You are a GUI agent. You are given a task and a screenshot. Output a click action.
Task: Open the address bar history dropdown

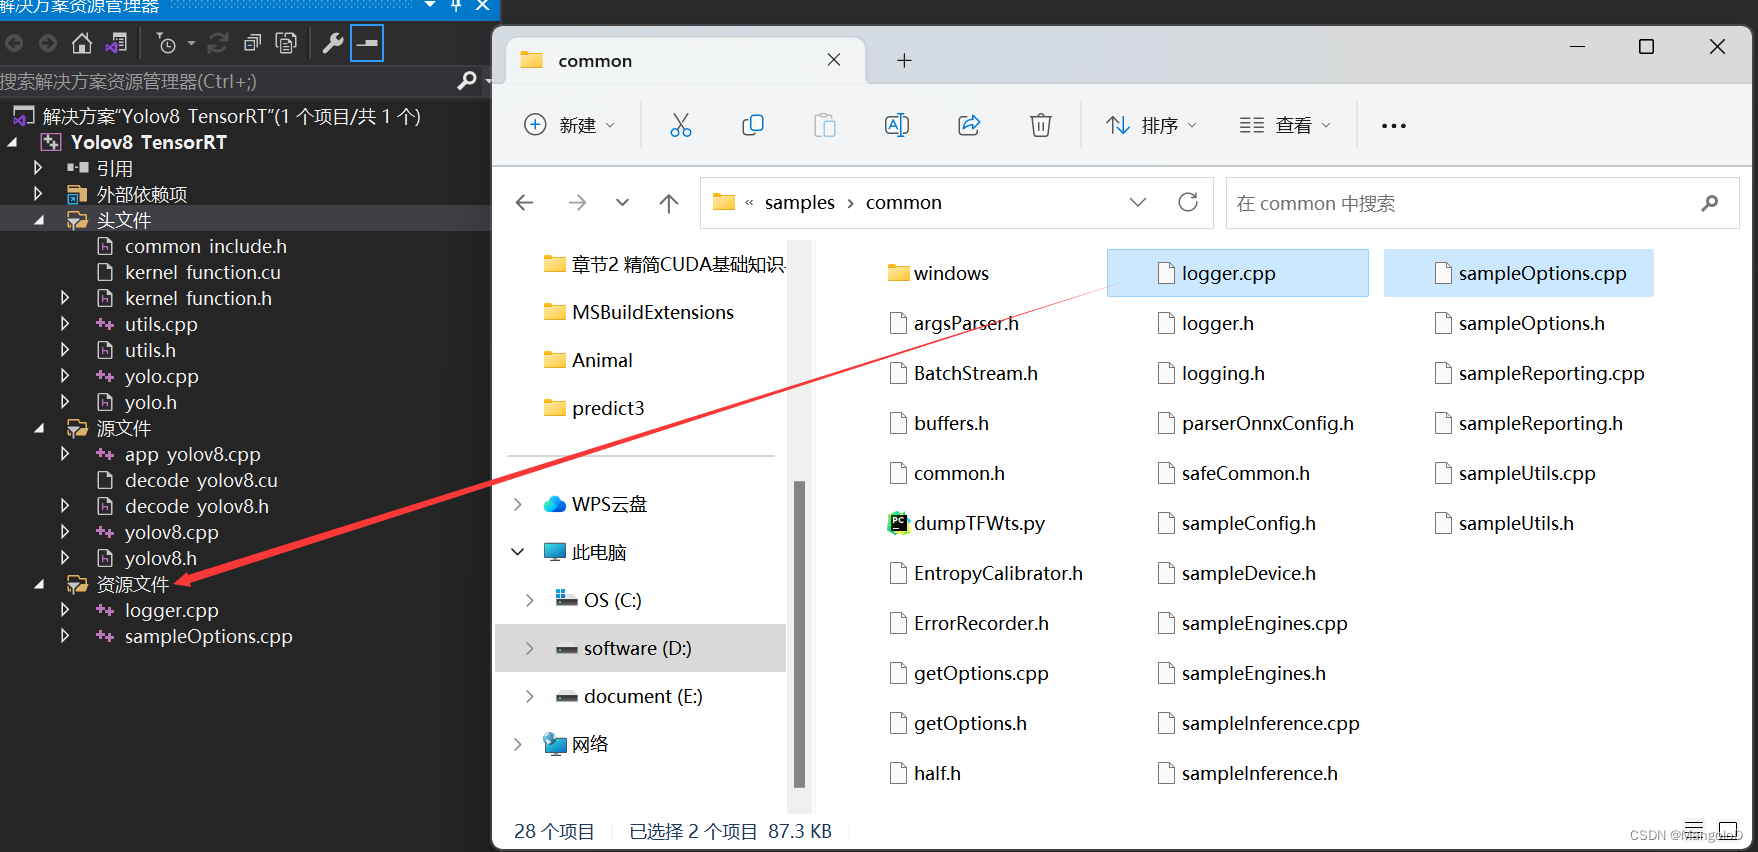pos(1138,202)
